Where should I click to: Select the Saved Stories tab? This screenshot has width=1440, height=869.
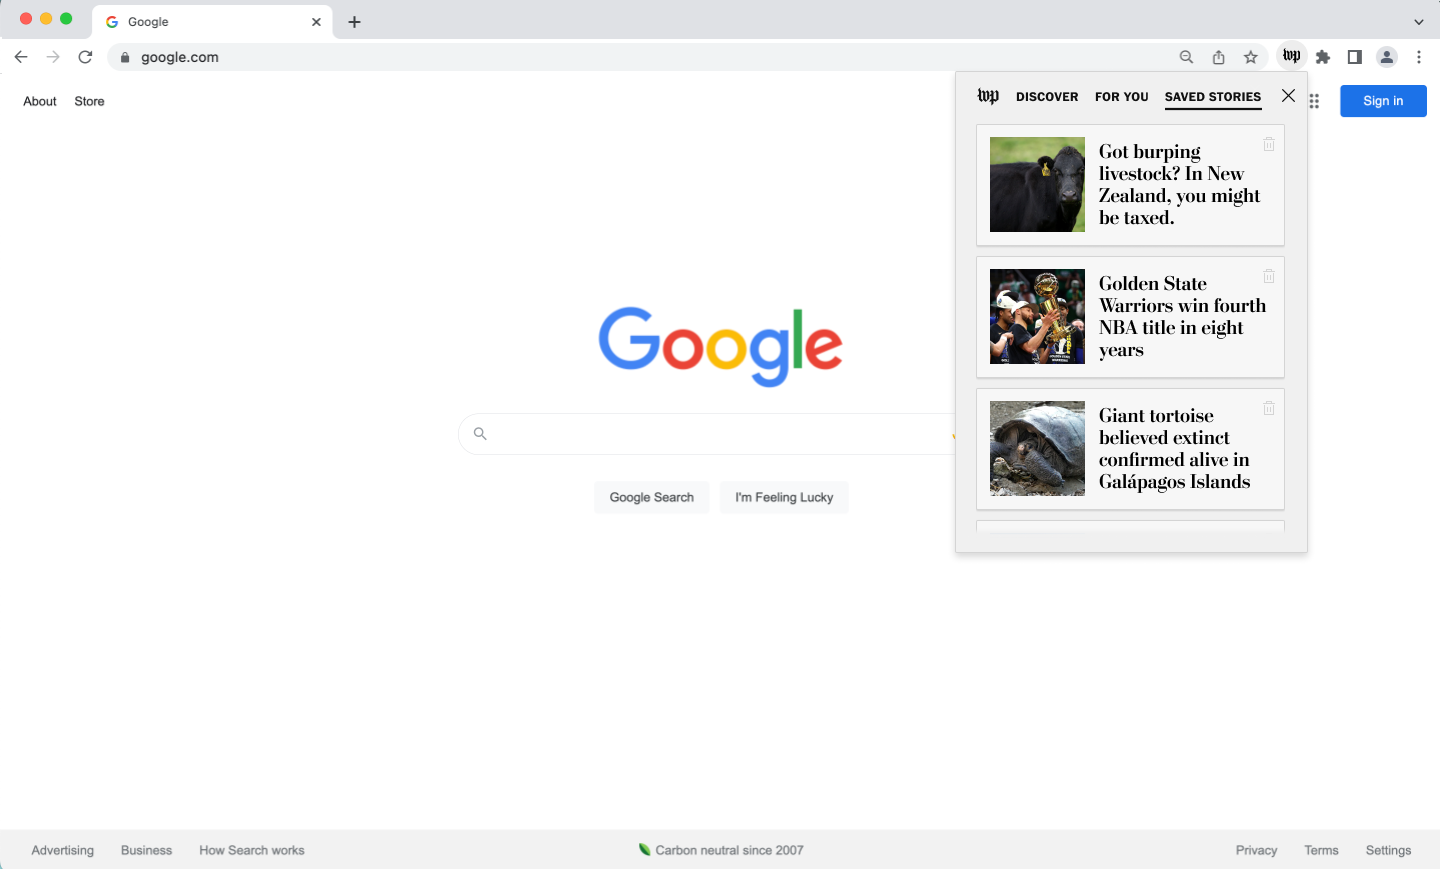pos(1213,97)
